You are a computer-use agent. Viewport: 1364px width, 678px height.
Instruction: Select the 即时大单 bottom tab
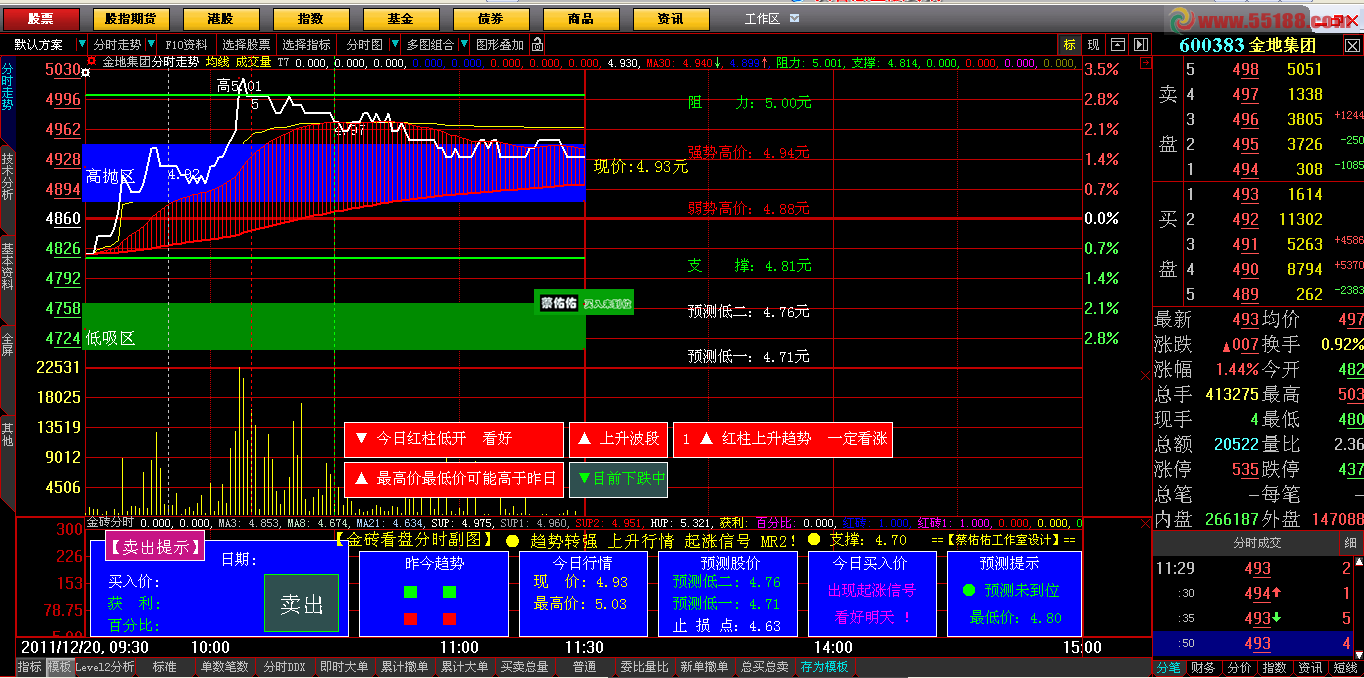point(344,667)
